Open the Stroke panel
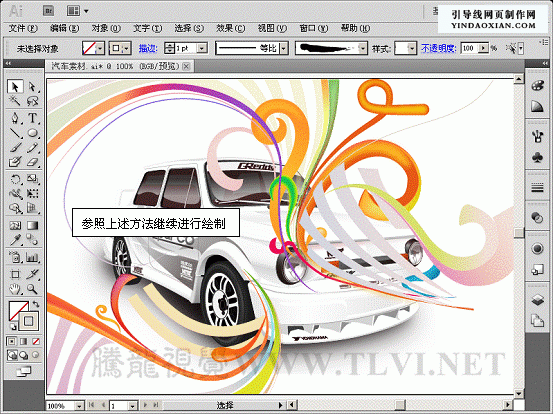Viewport: 553px width, 414px height. [x=537, y=188]
